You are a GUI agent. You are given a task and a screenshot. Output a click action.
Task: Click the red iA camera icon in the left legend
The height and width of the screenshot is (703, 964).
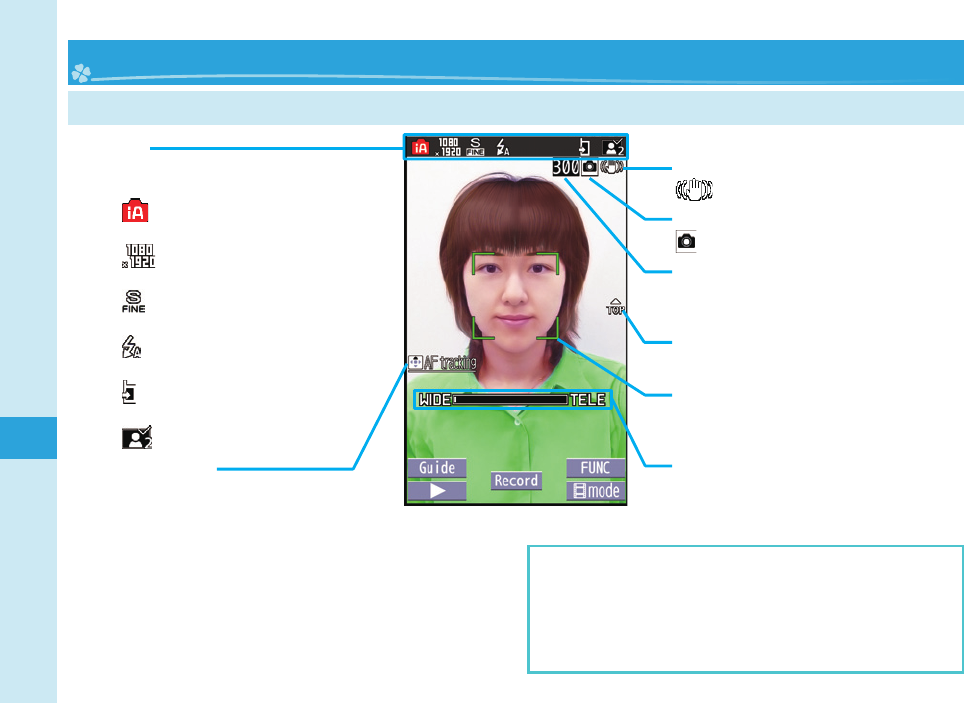coord(135,210)
